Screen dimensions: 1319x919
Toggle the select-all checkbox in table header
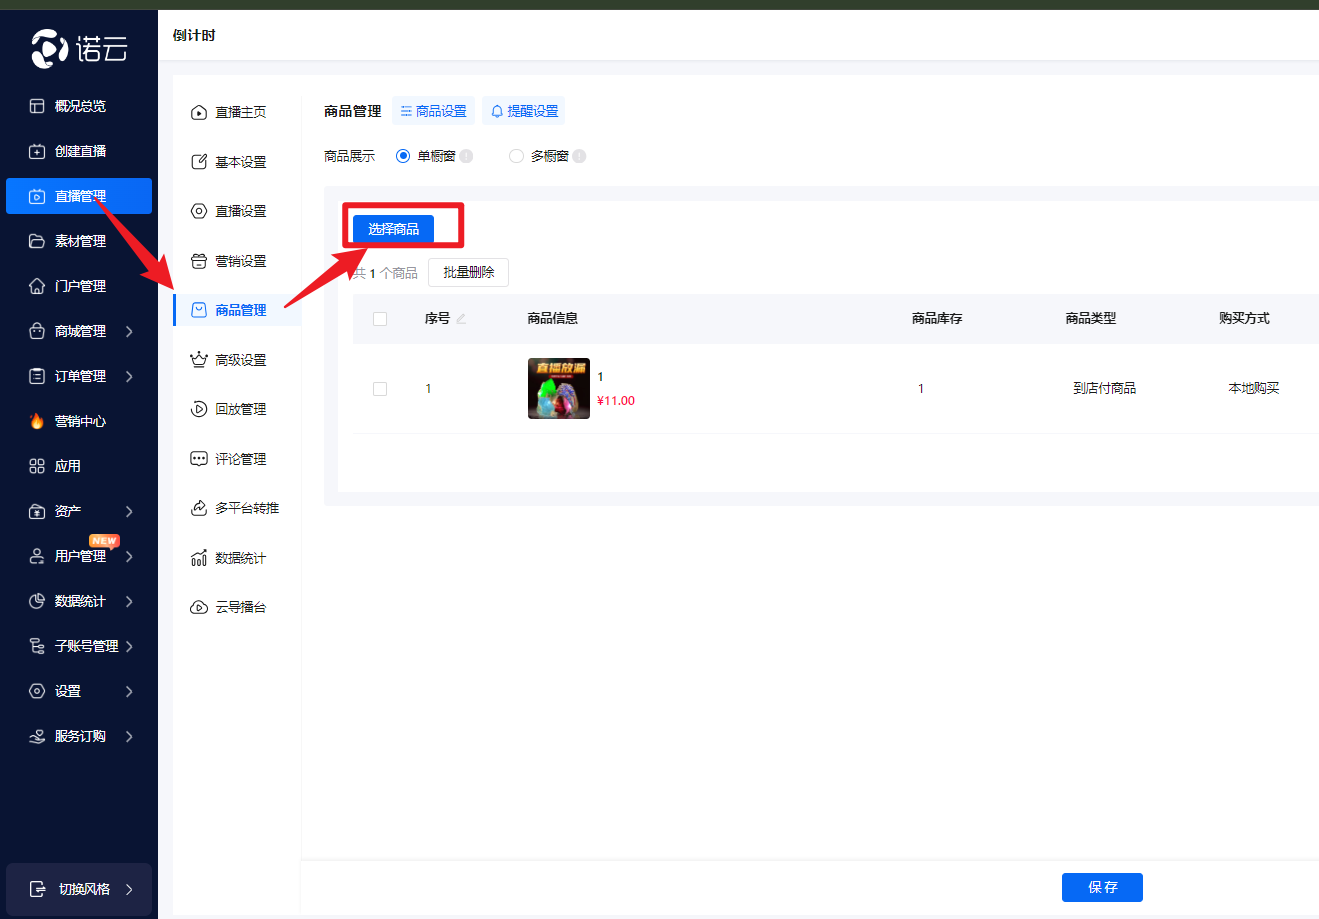click(x=380, y=319)
